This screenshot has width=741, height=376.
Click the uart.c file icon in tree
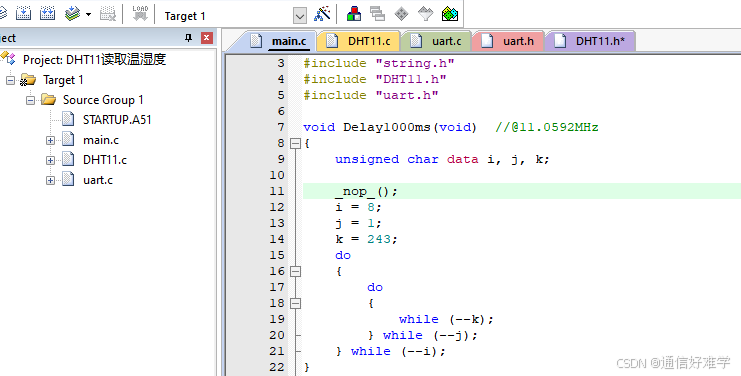click(x=69, y=179)
